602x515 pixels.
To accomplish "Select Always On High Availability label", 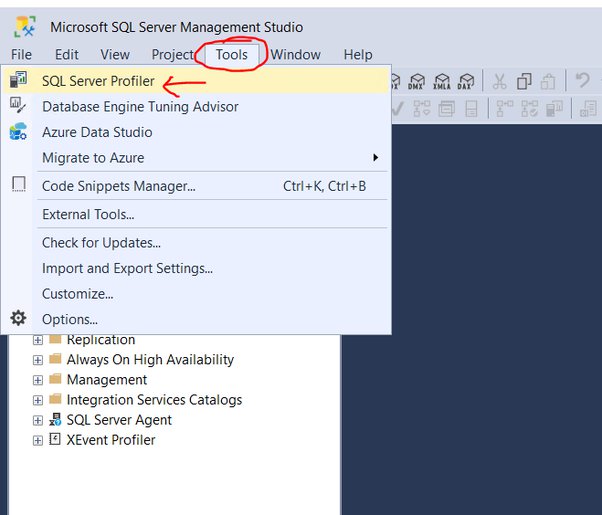I will (x=150, y=359).
